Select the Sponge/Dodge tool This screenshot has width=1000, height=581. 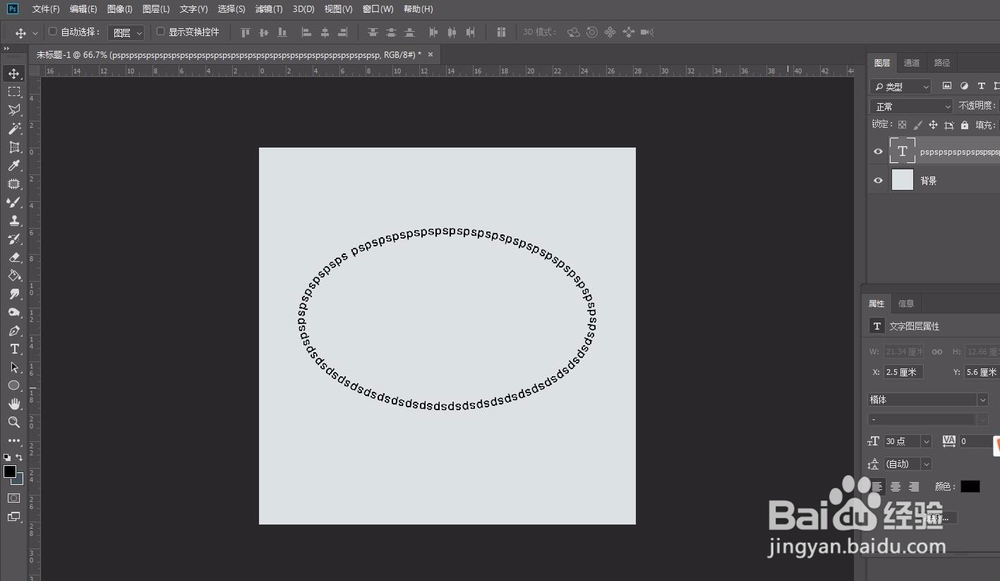coord(14,313)
